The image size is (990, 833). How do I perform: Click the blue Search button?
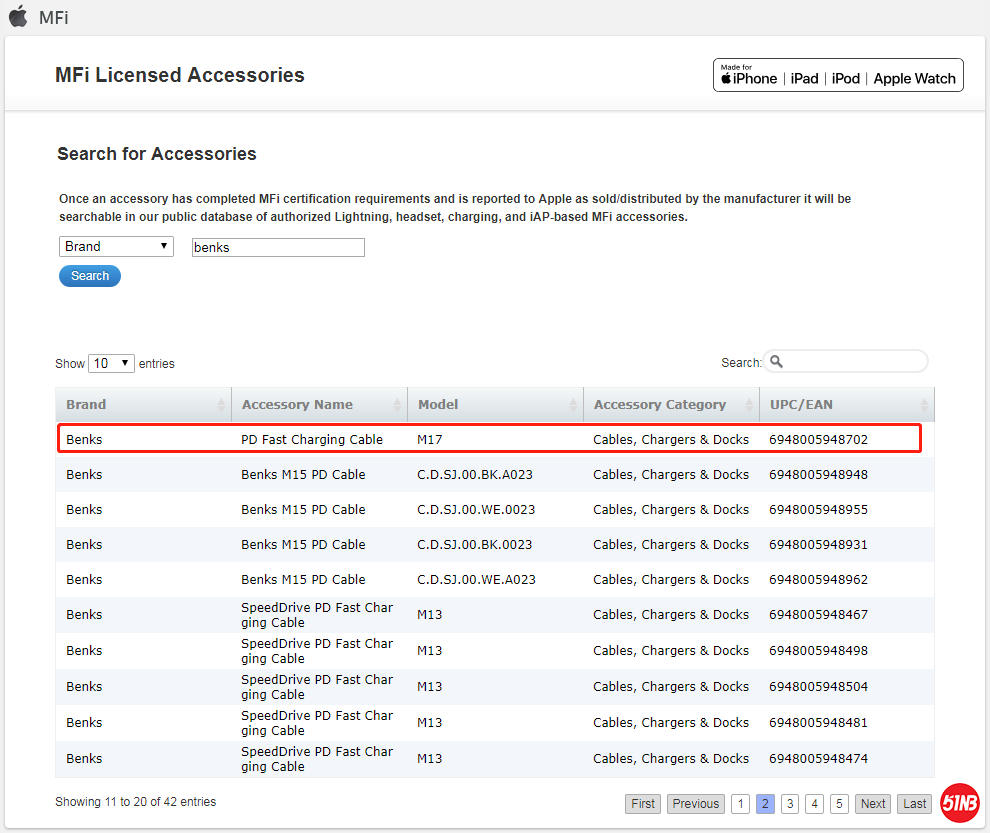(90, 276)
